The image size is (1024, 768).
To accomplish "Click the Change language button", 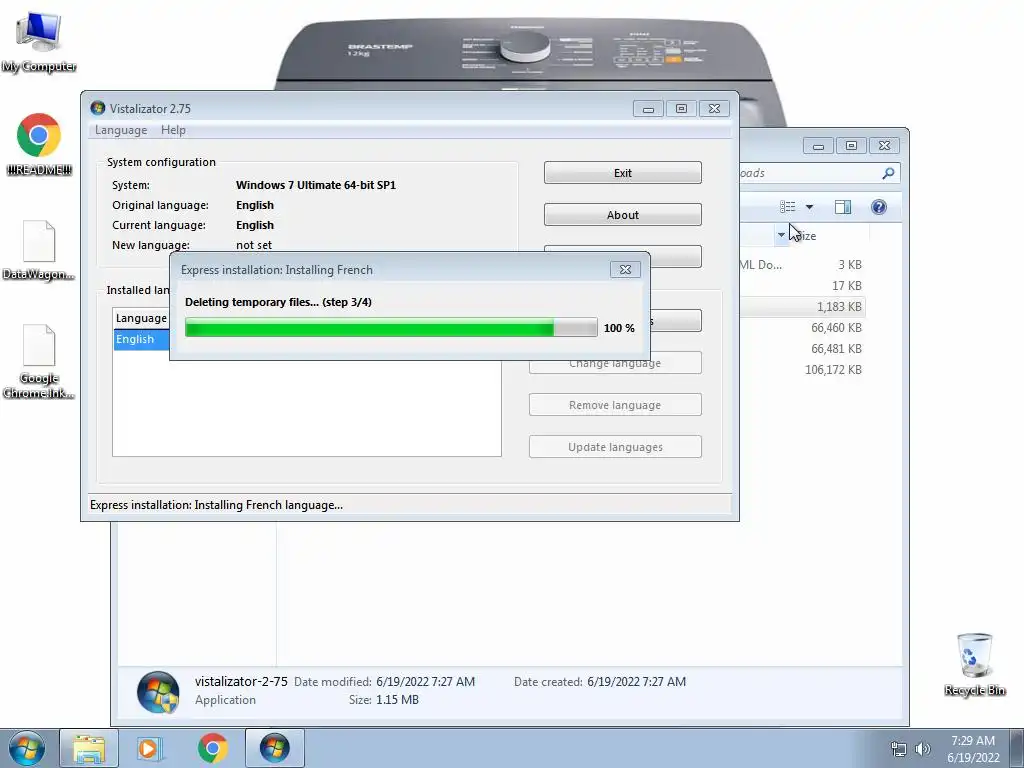I will (x=615, y=366).
